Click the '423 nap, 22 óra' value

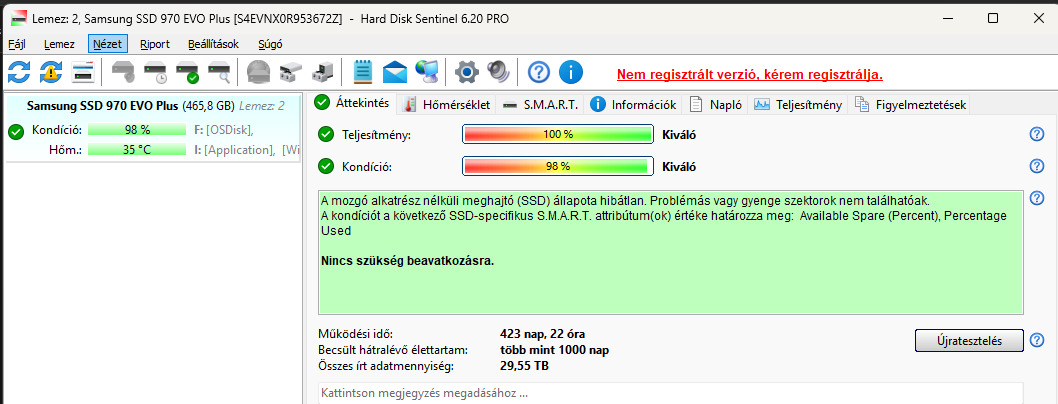point(542,334)
